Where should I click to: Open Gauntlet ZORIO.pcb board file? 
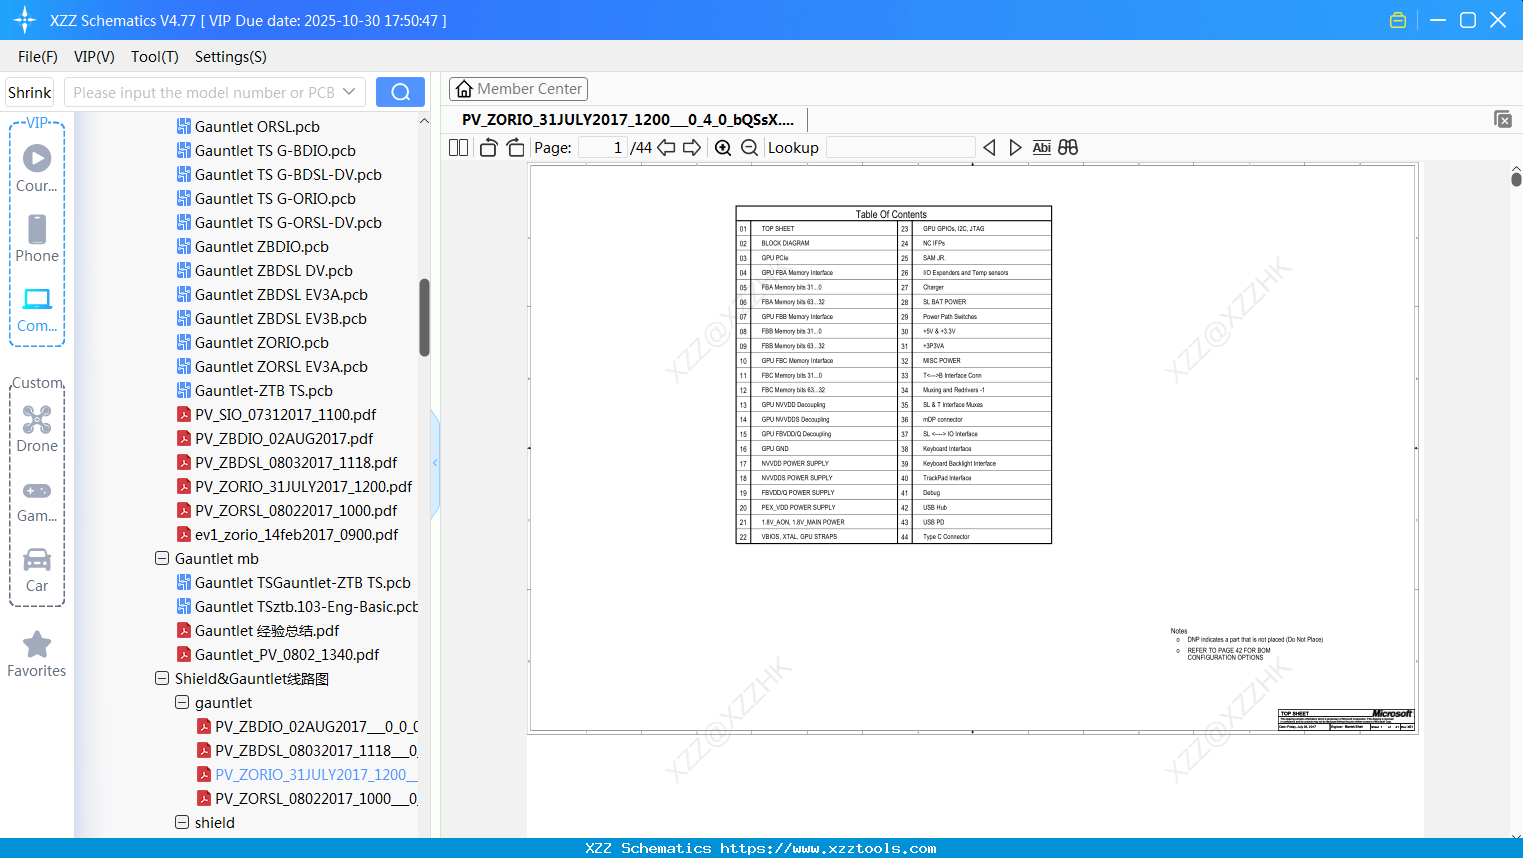pos(261,343)
